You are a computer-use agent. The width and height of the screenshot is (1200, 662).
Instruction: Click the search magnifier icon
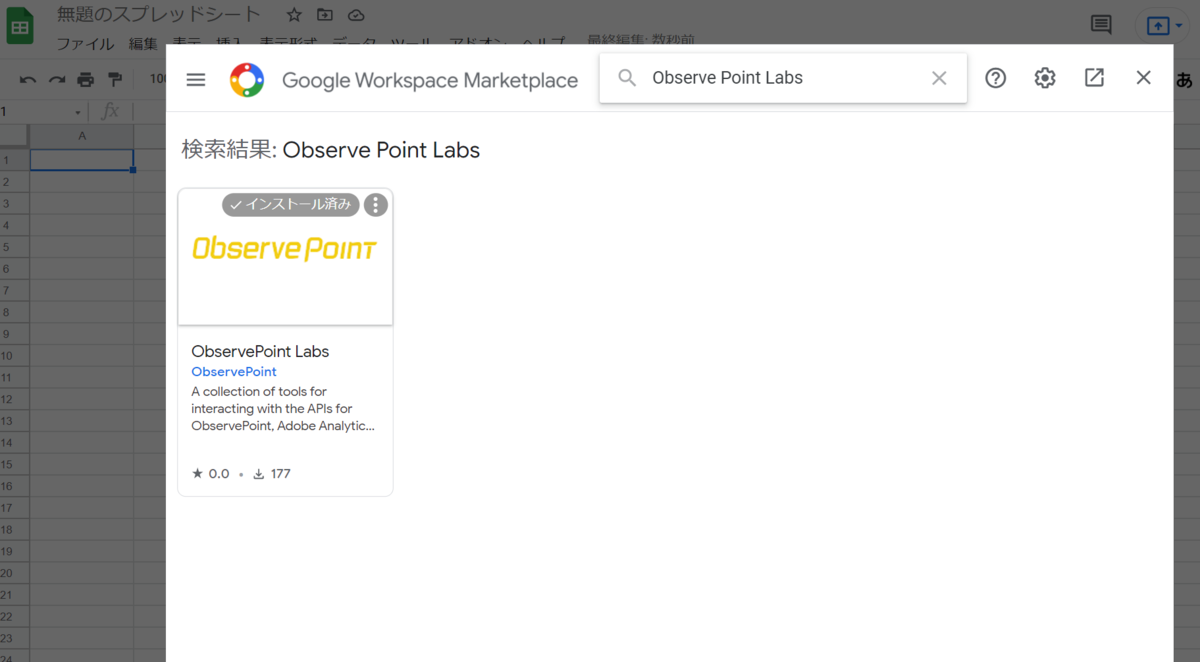[627, 78]
